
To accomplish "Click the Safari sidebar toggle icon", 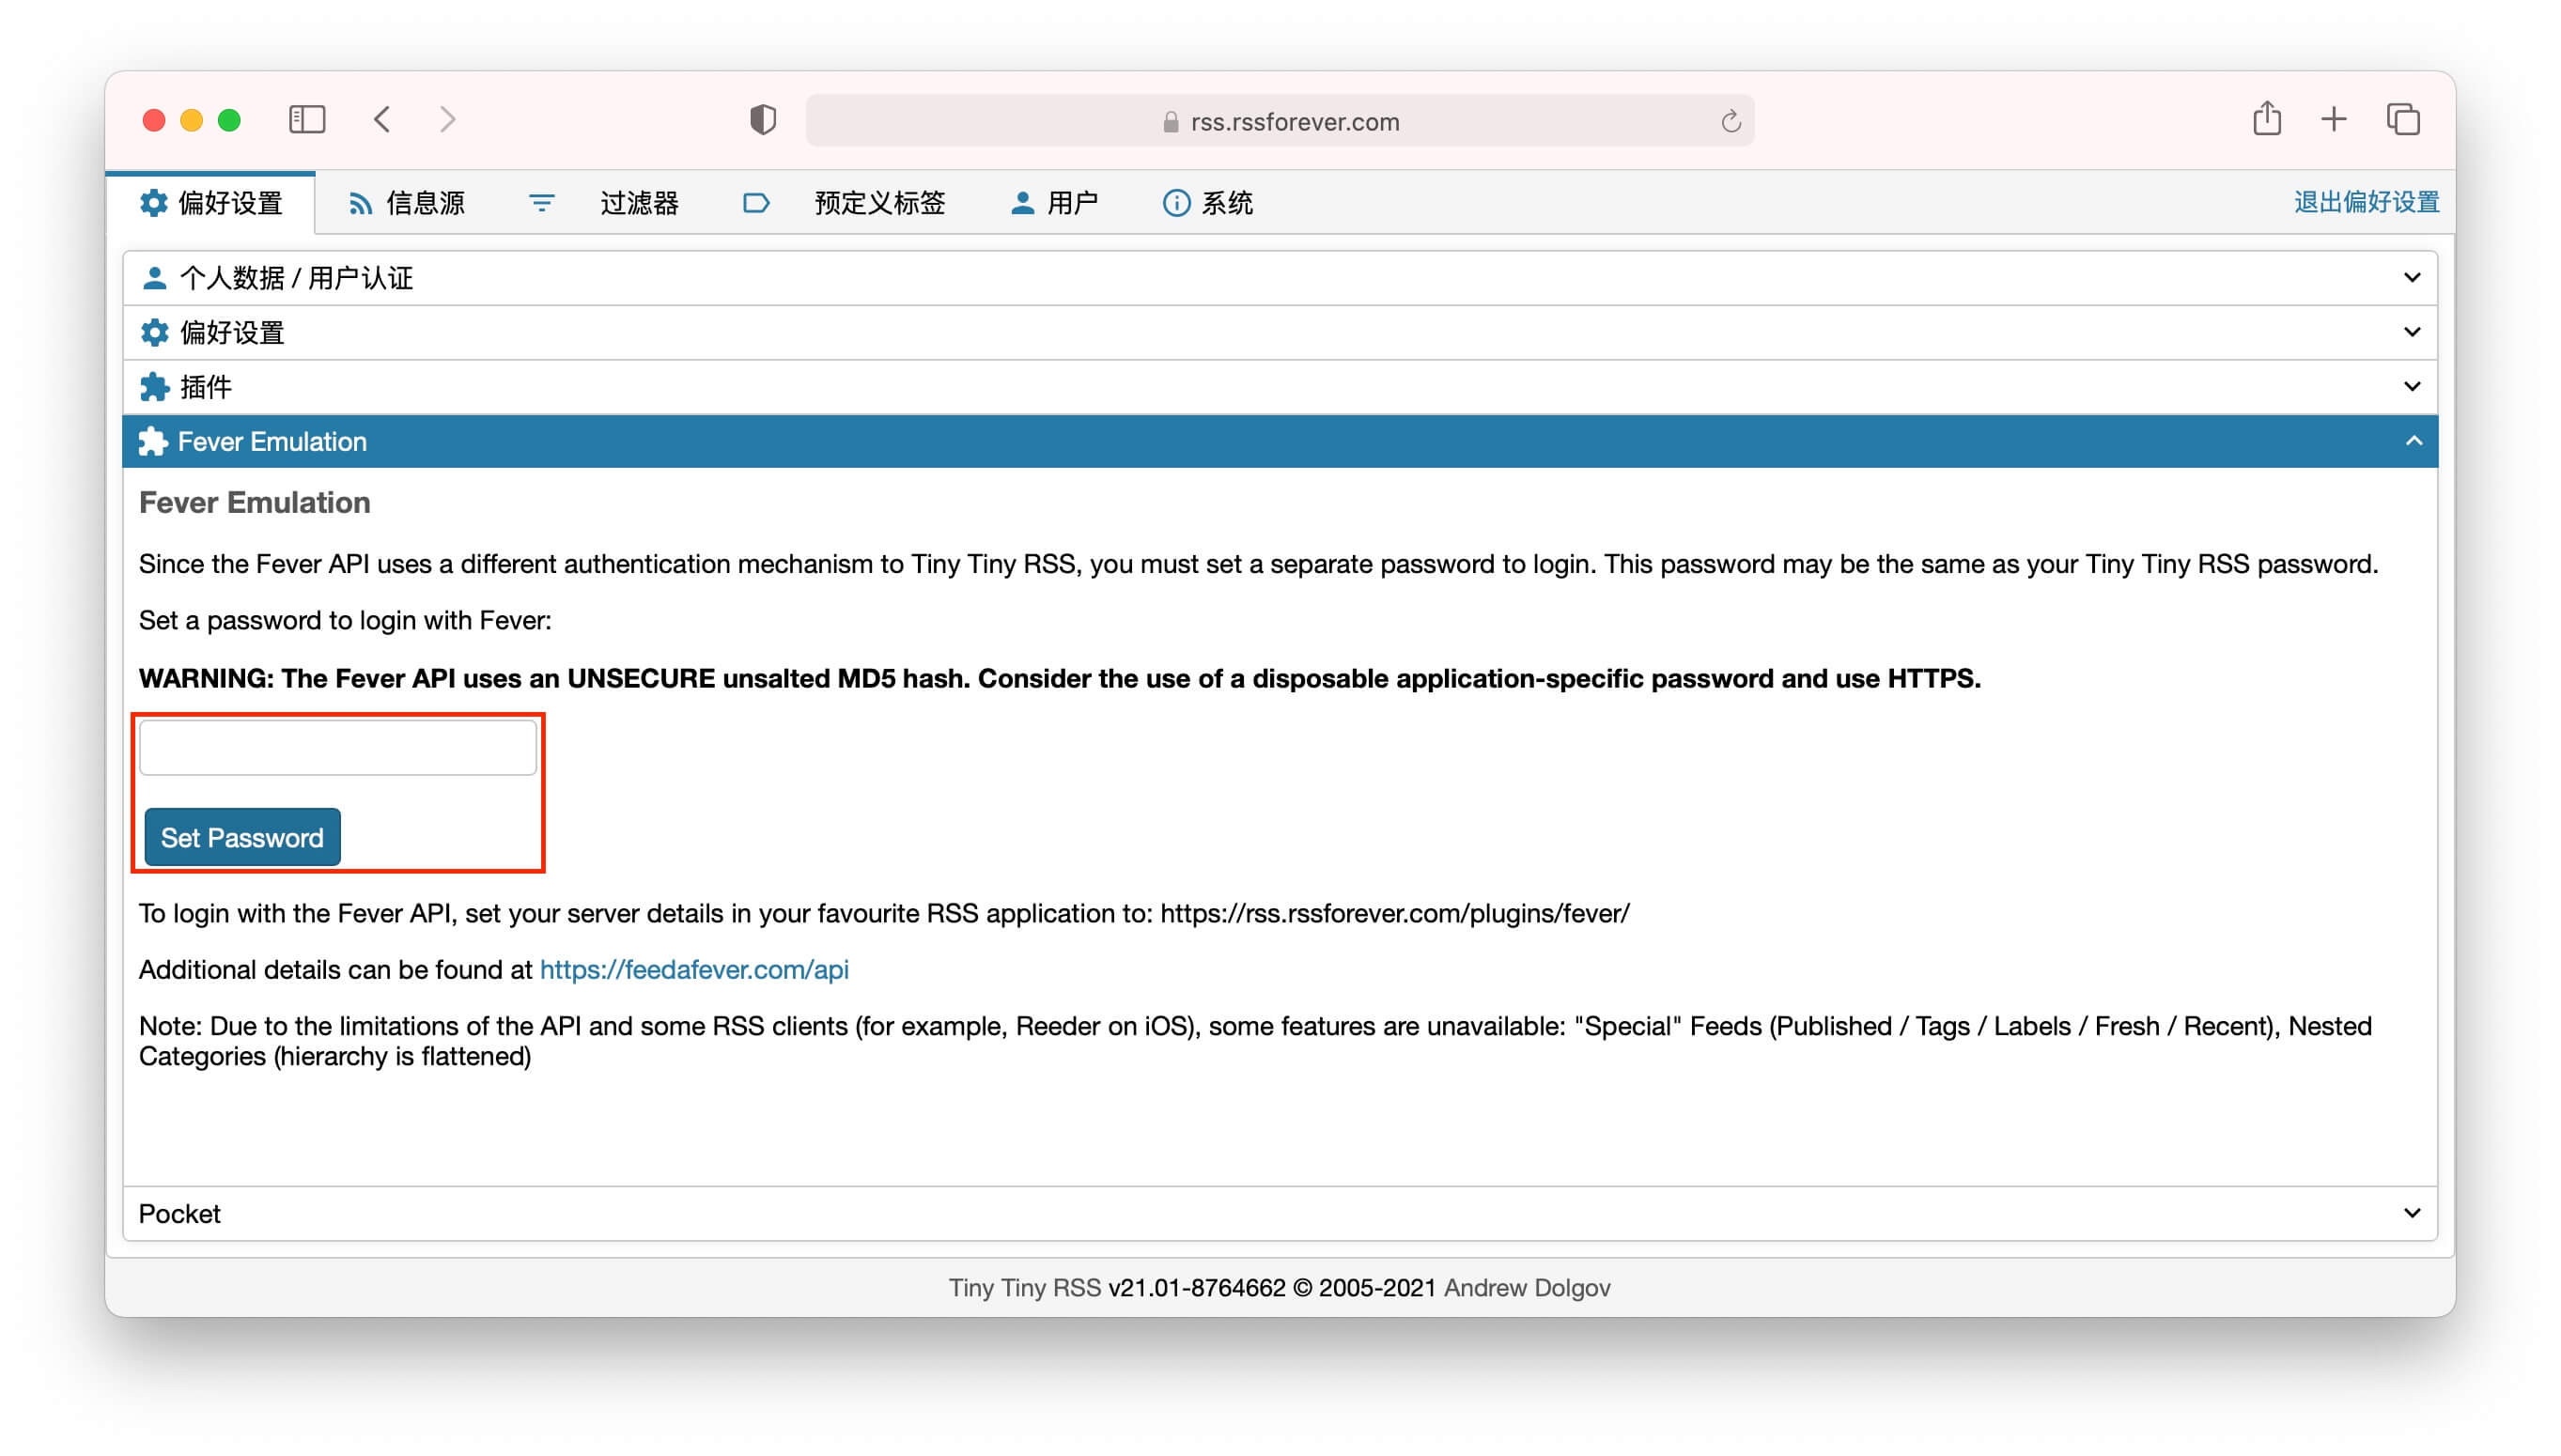I will point(307,120).
